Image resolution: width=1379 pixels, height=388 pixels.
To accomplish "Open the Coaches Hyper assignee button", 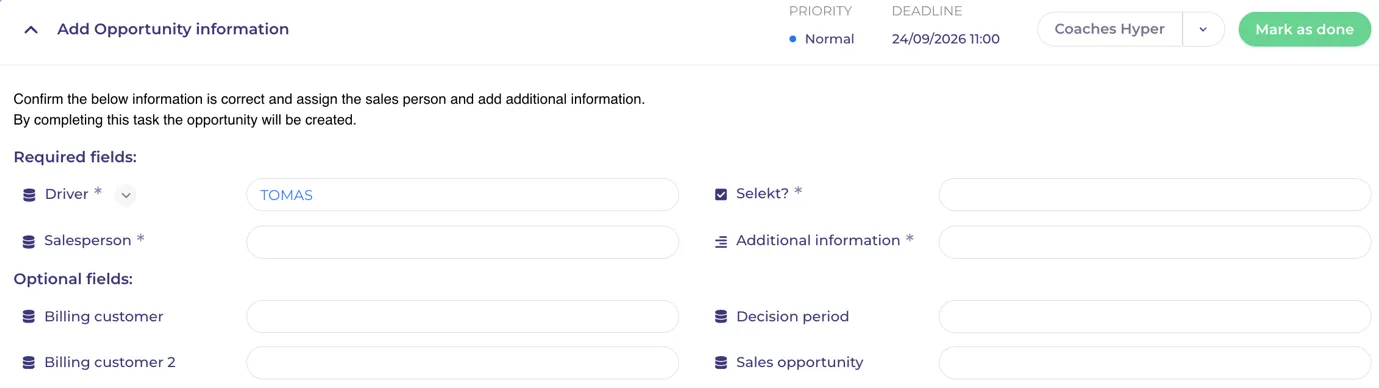I will (1109, 29).
